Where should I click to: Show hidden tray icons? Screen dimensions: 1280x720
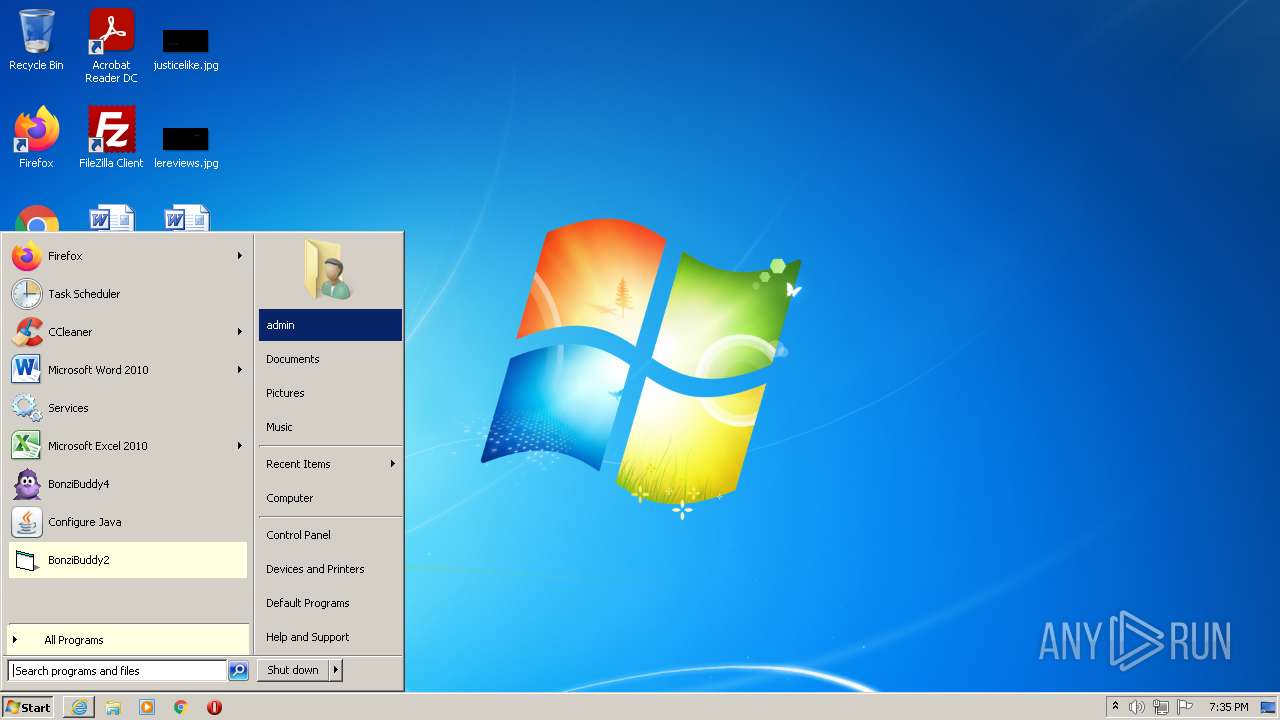1115,707
